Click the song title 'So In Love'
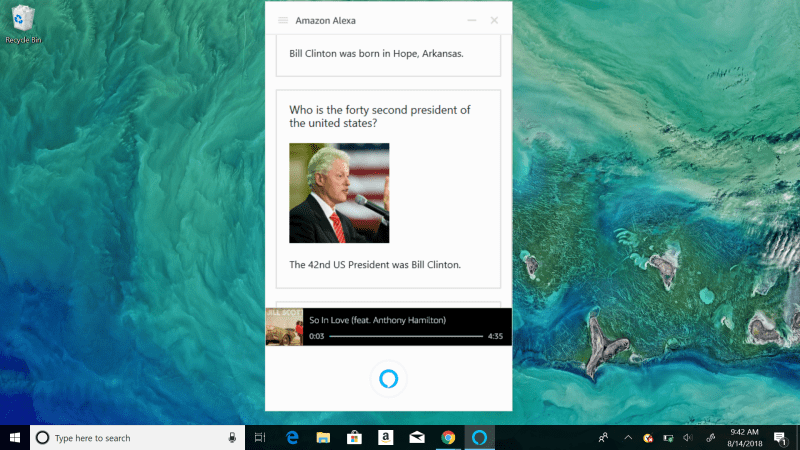Viewport: 800px width, 450px height. coord(378,320)
